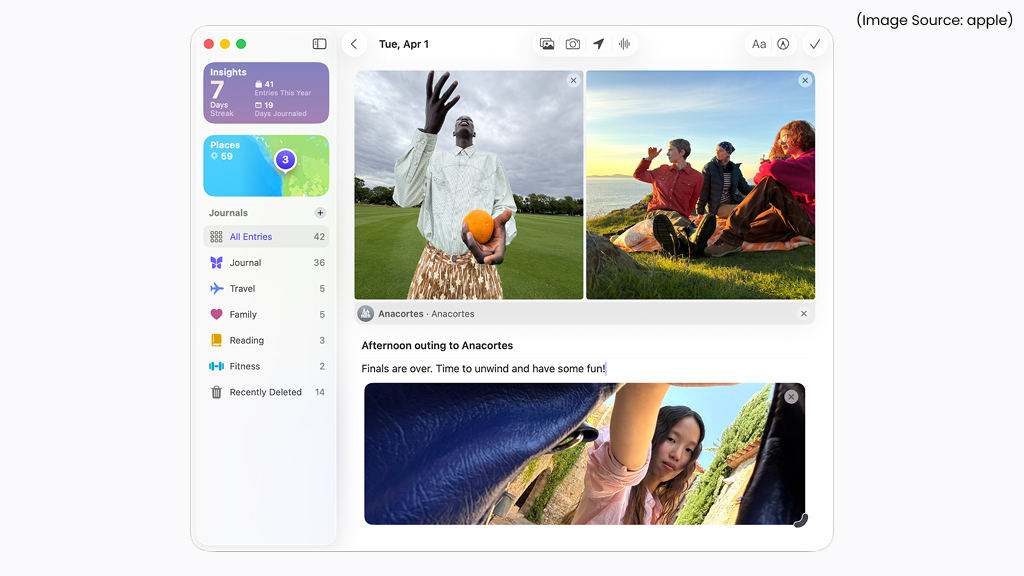Click the Reading book icon
The height and width of the screenshot is (576, 1024).
(x=218, y=340)
